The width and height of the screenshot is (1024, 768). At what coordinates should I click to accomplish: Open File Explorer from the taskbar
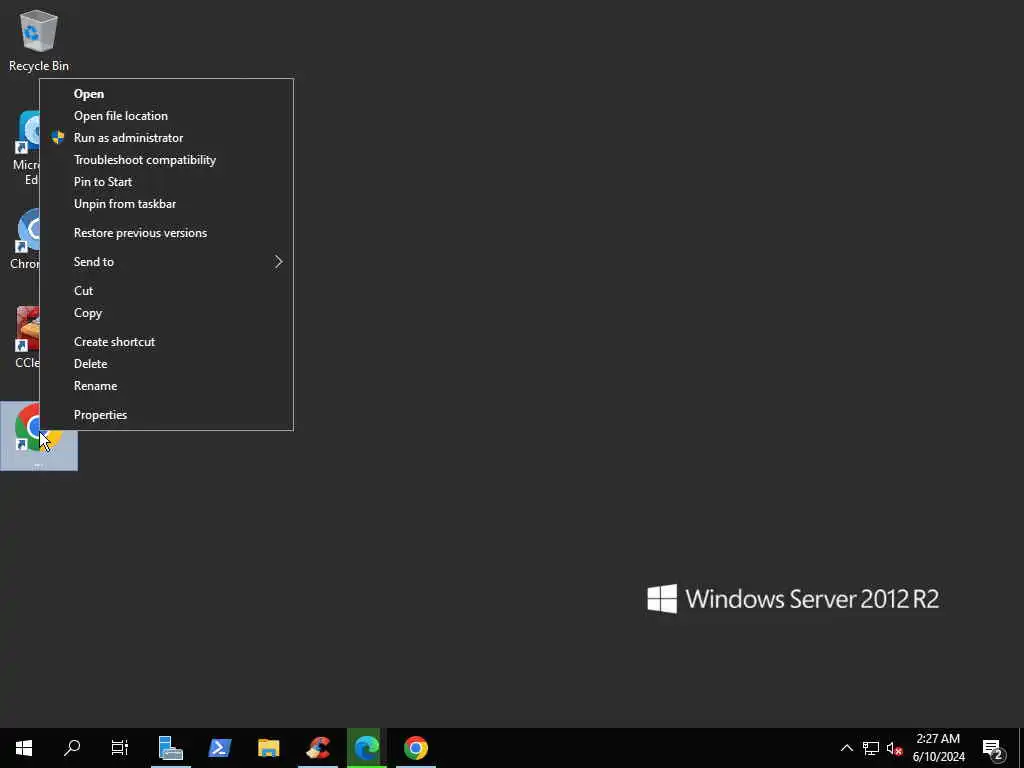pyautogui.click(x=268, y=748)
